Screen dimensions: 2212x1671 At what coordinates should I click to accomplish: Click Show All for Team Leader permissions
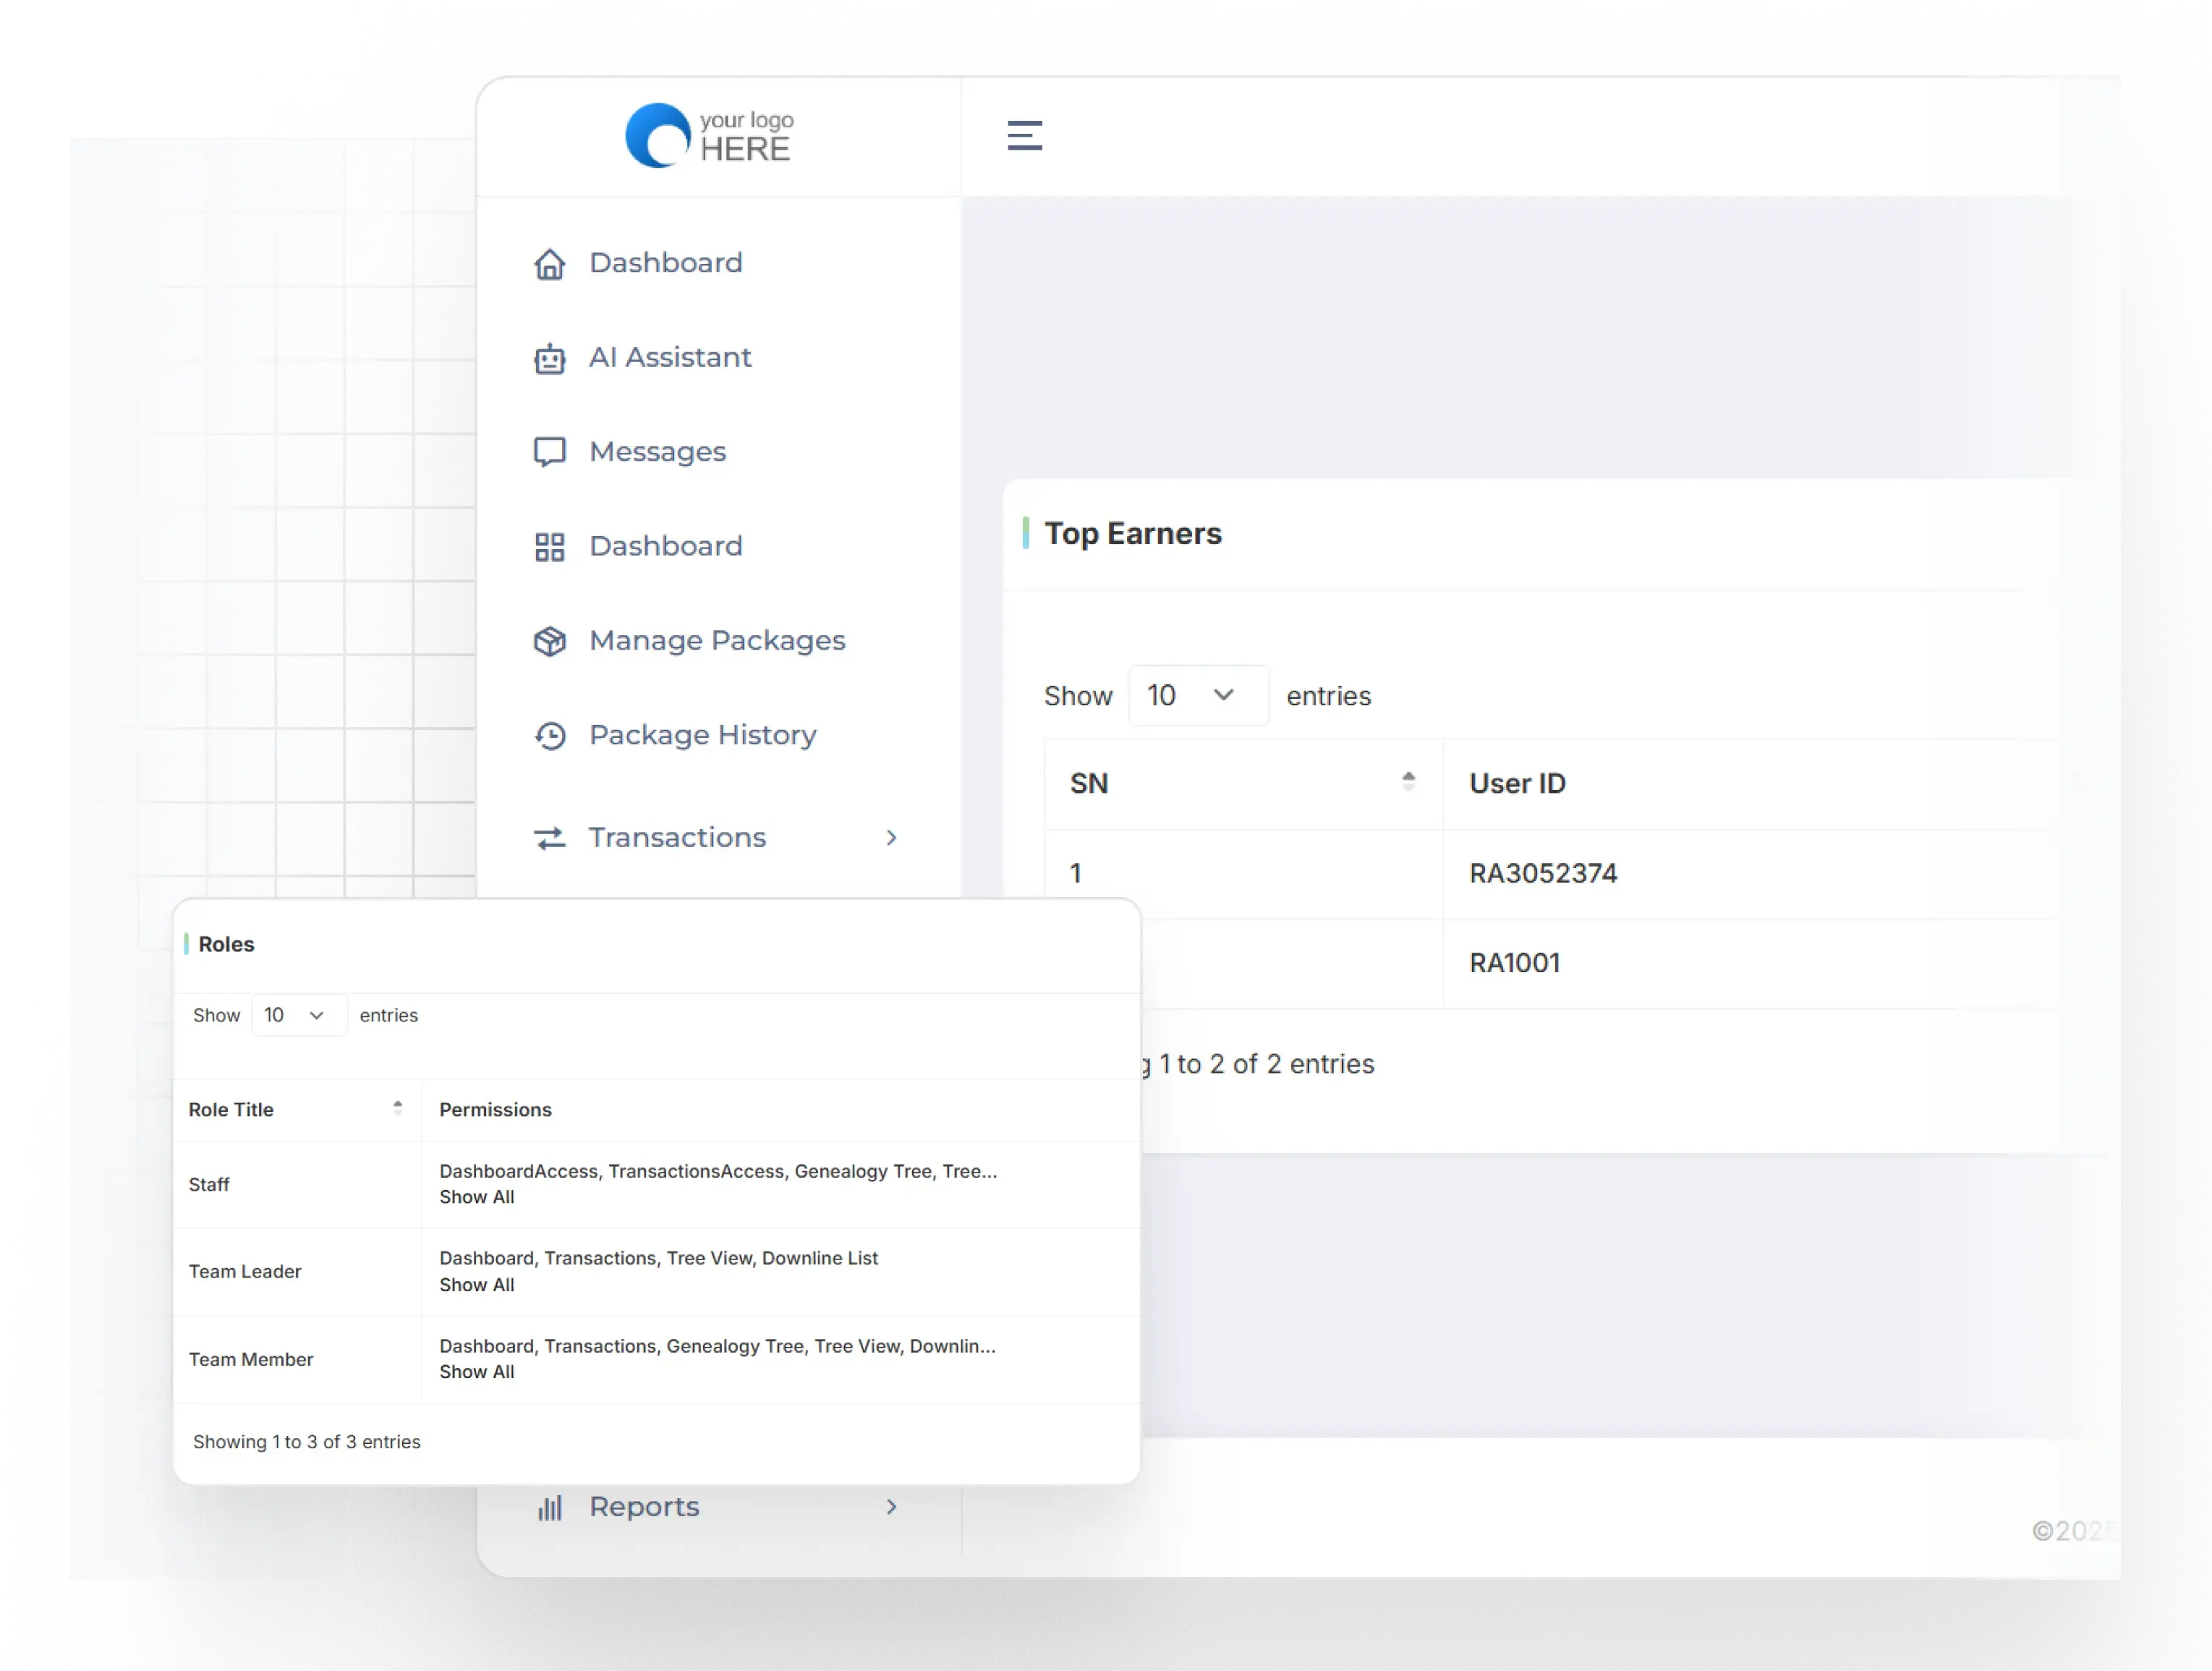(477, 1285)
